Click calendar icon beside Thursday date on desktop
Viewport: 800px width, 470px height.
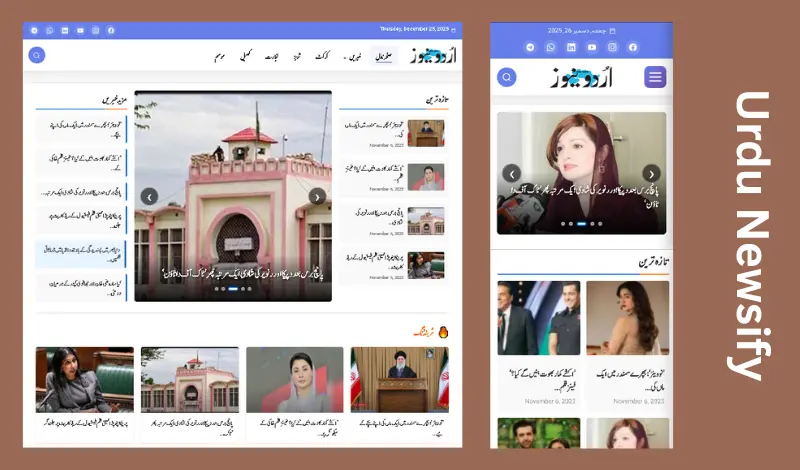pyautogui.click(x=454, y=30)
